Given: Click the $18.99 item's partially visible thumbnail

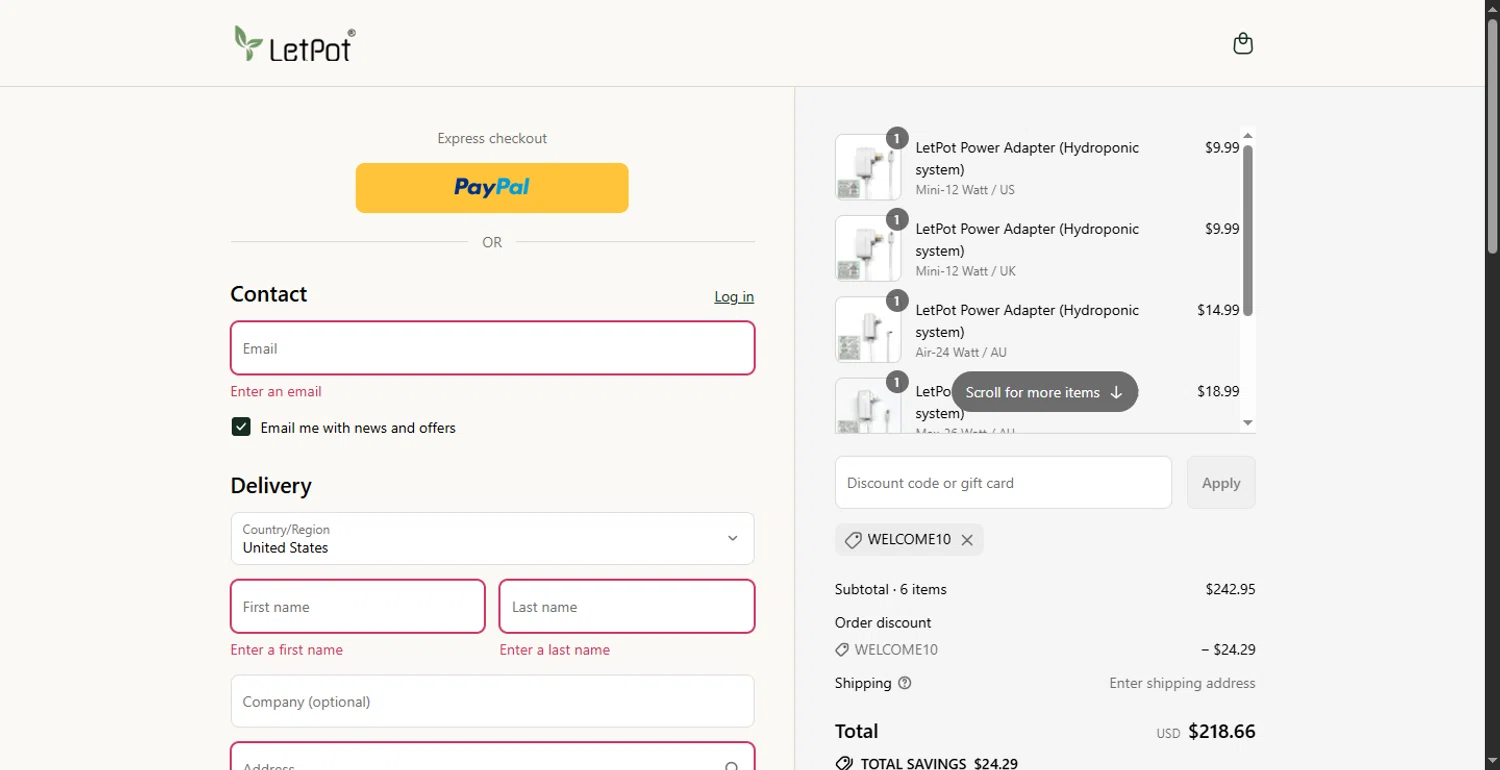Looking at the screenshot, I should tap(868, 405).
